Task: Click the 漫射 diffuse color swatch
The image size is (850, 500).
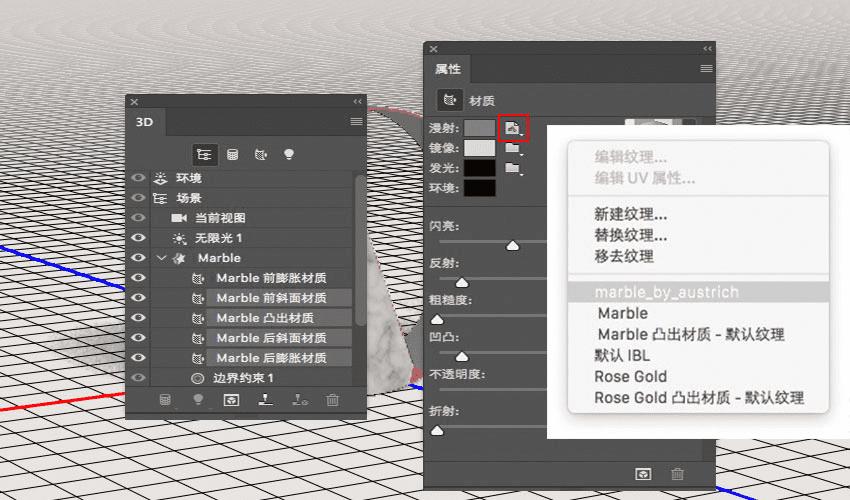Action: [480, 129]
